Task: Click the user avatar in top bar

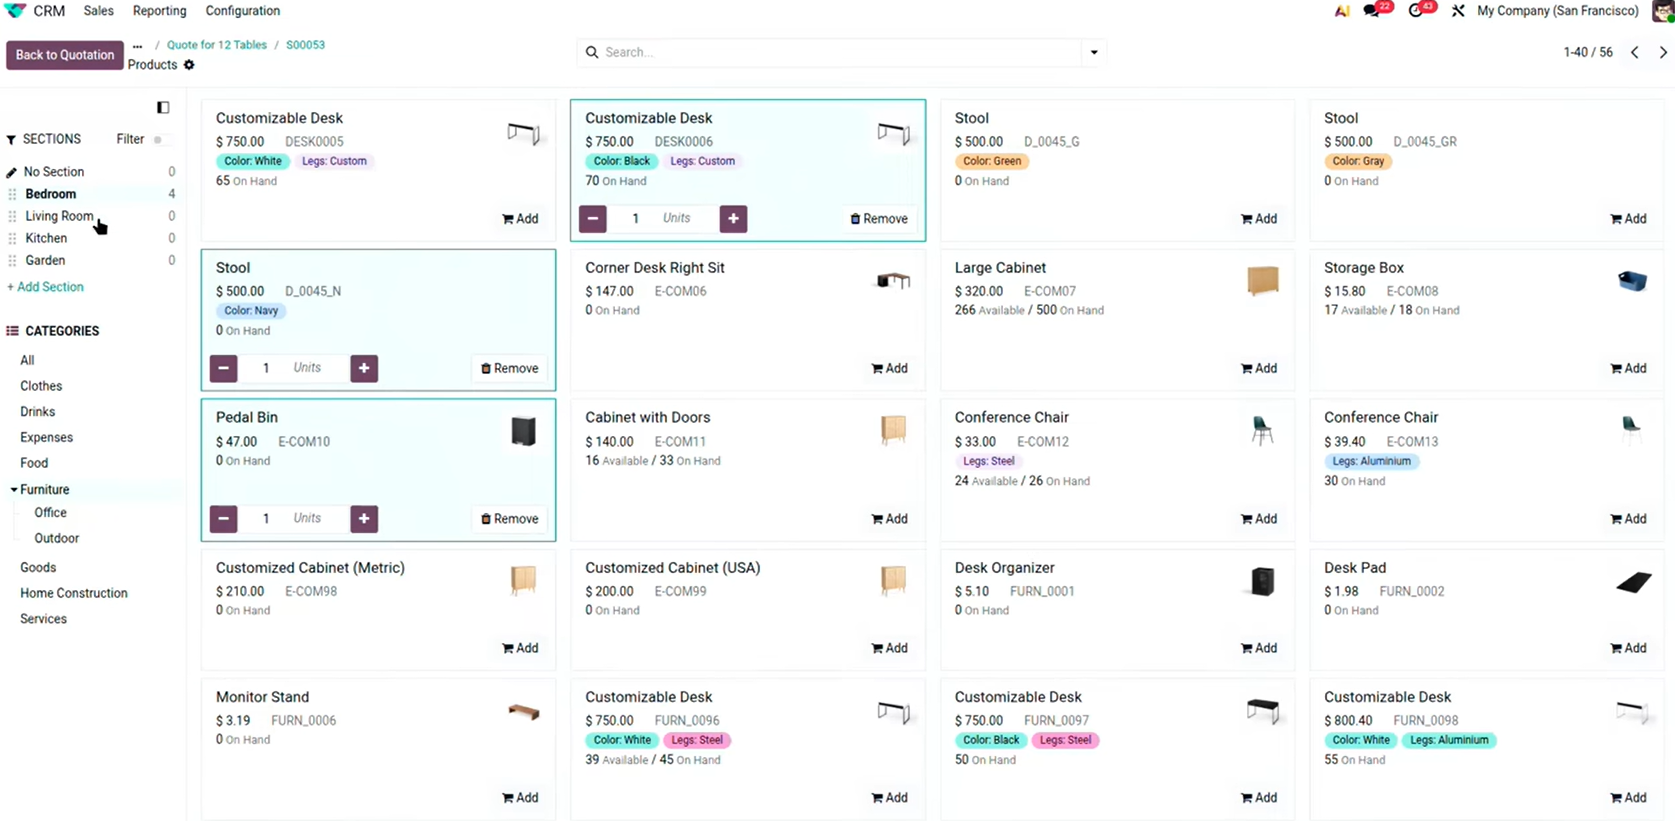Action: 1663,11
